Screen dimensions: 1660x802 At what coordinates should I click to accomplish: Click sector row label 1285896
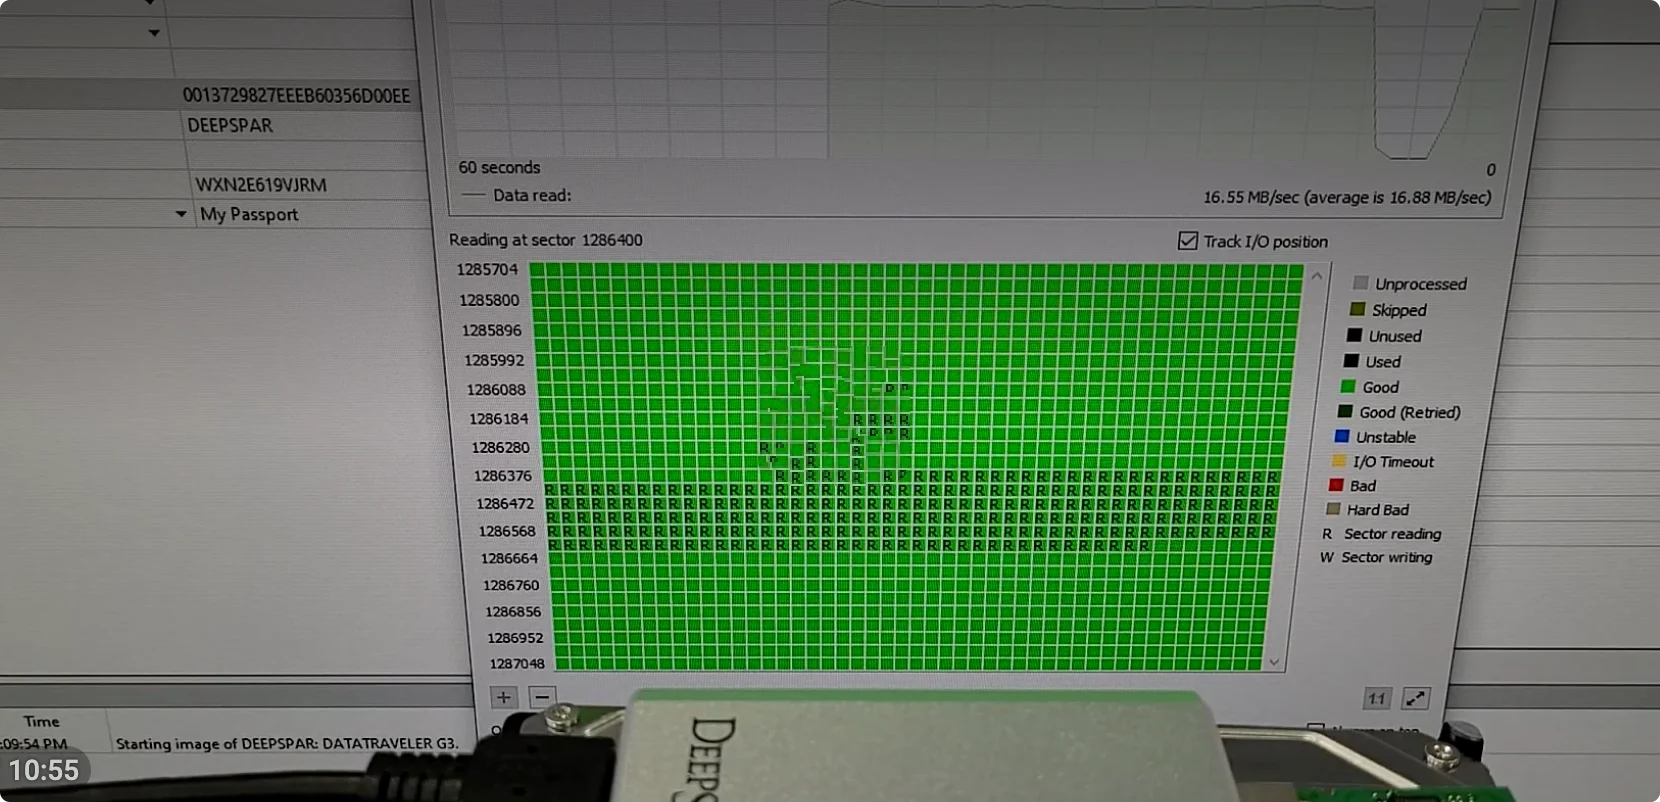pyautogui.click(x=492, y=330)
